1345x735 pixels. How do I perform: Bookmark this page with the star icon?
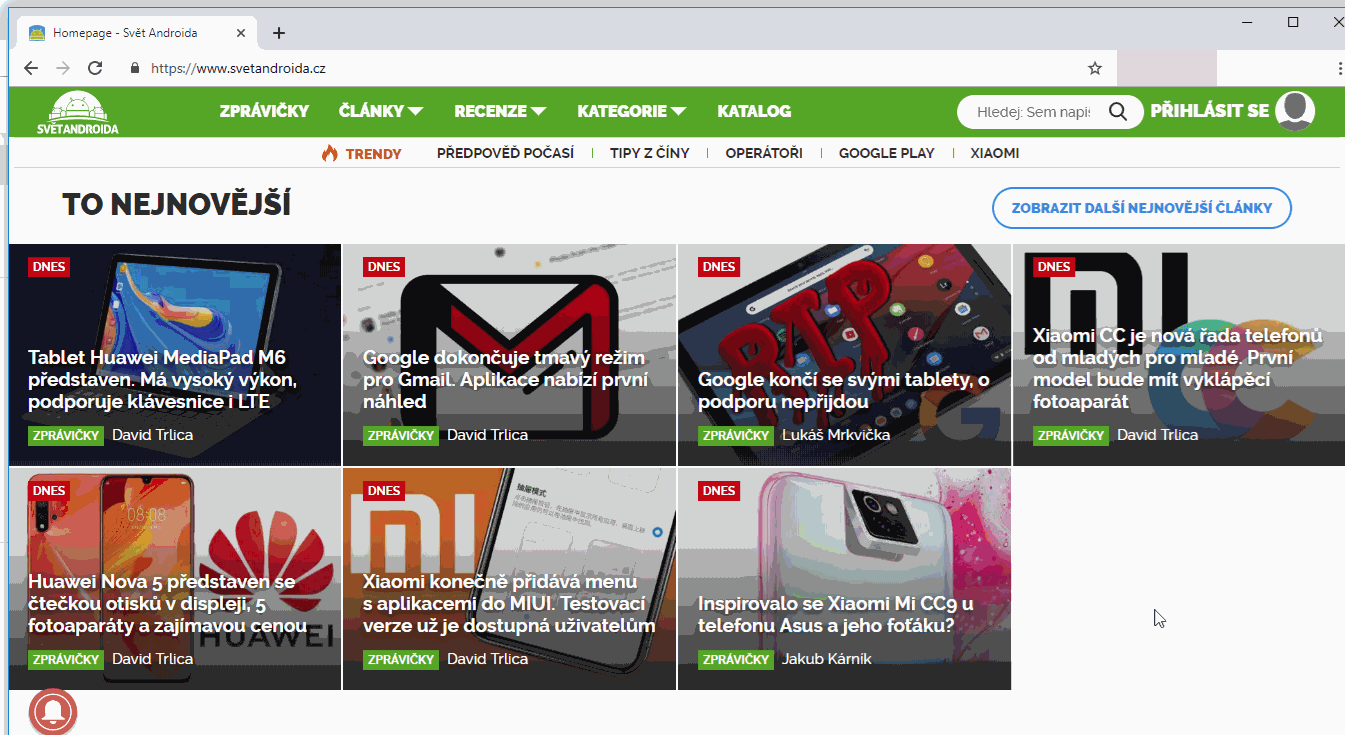click(x=1095, y=68)
